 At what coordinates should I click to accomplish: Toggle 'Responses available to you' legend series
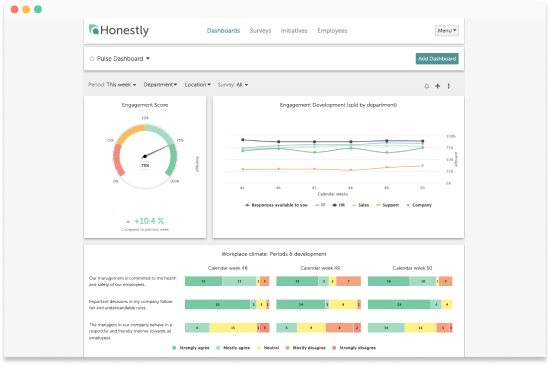(x=276, y=205)
